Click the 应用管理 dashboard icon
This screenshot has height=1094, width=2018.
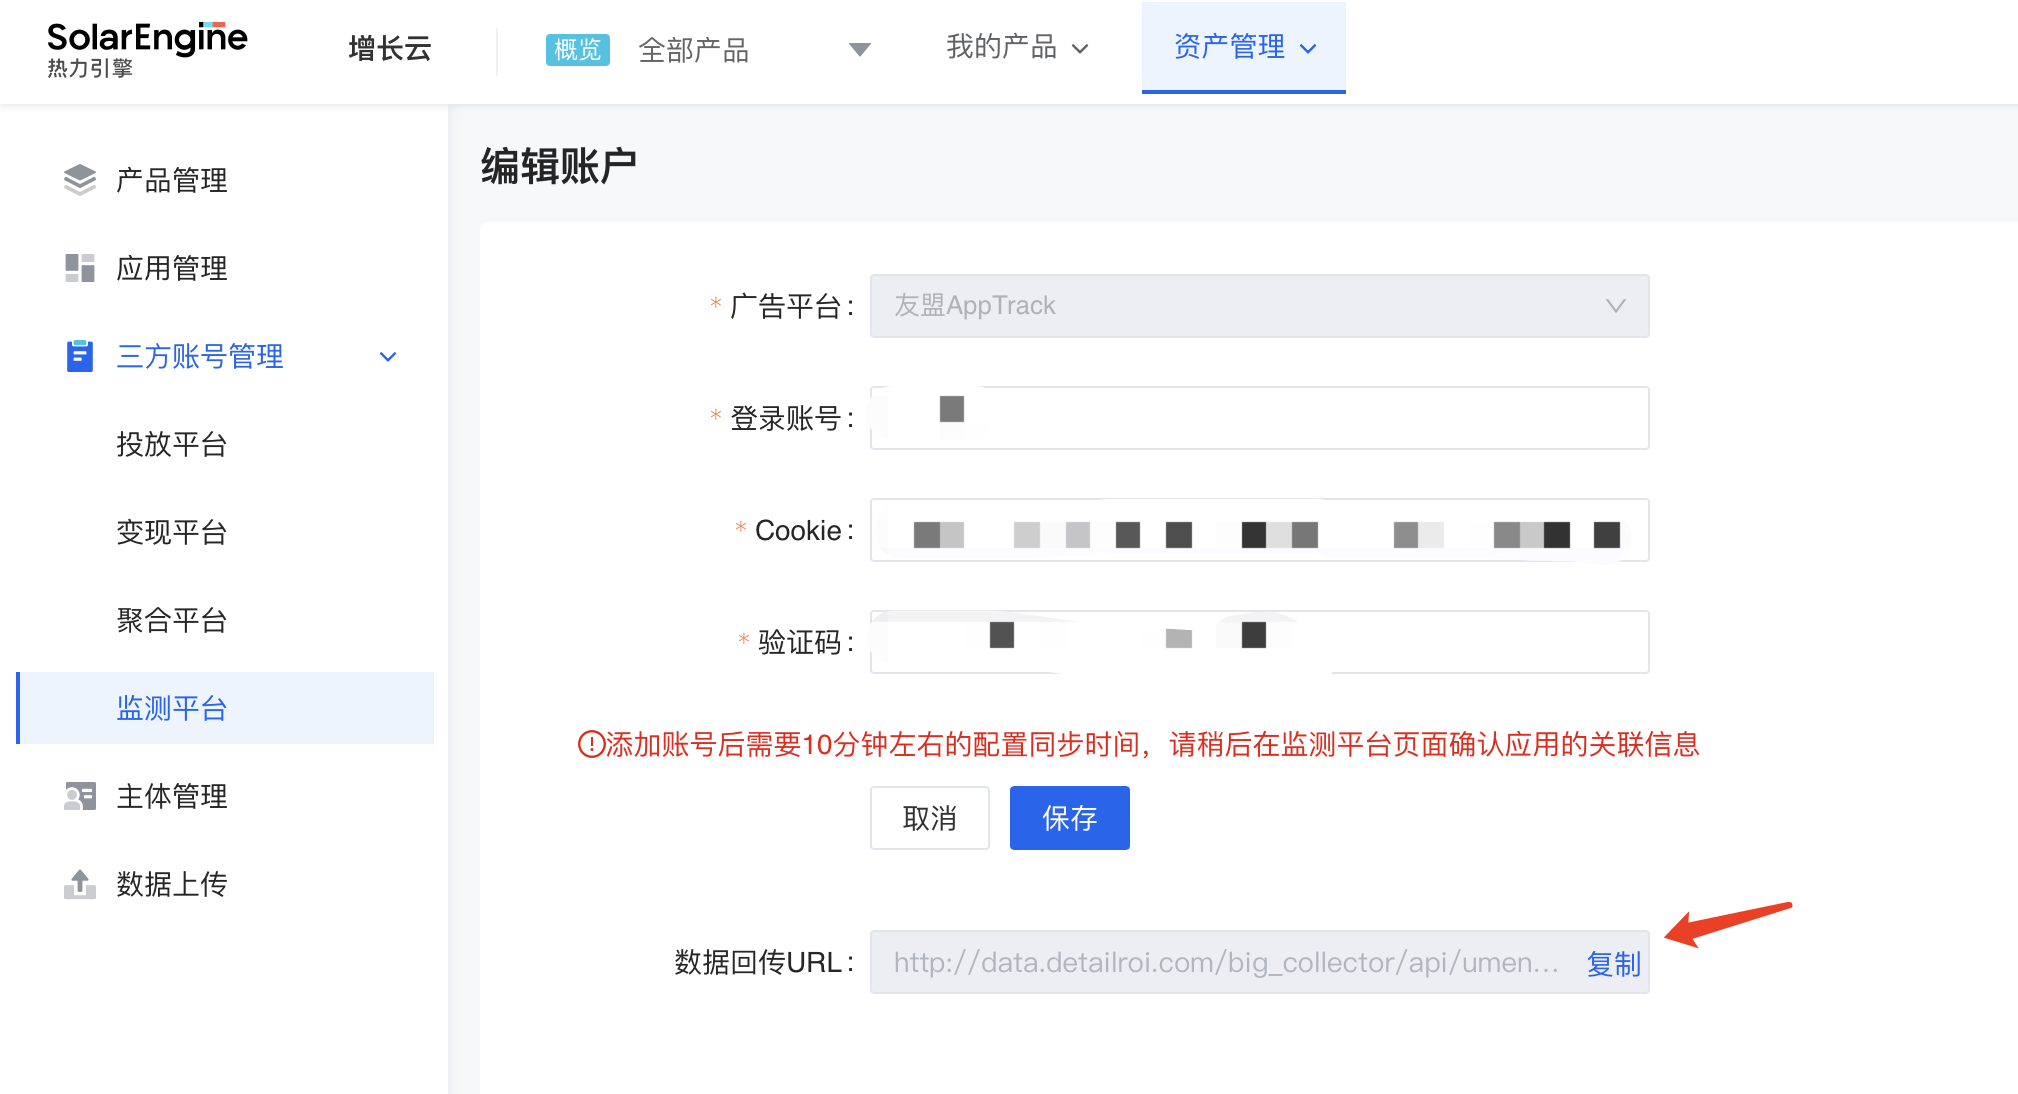click(79, 268)
